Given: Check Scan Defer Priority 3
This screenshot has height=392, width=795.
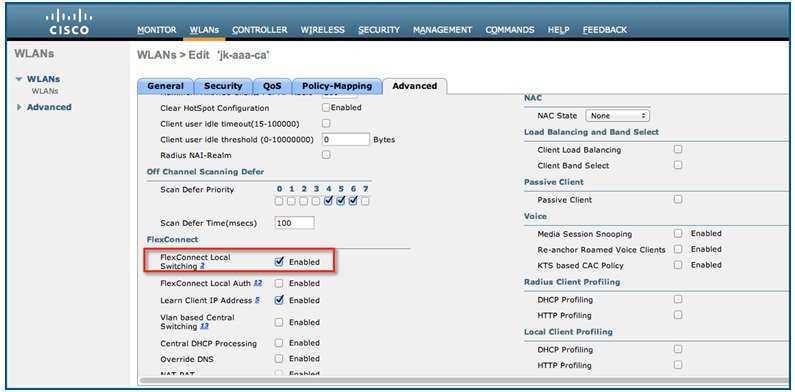Looking at the screenshot, I should coord(316,201).
